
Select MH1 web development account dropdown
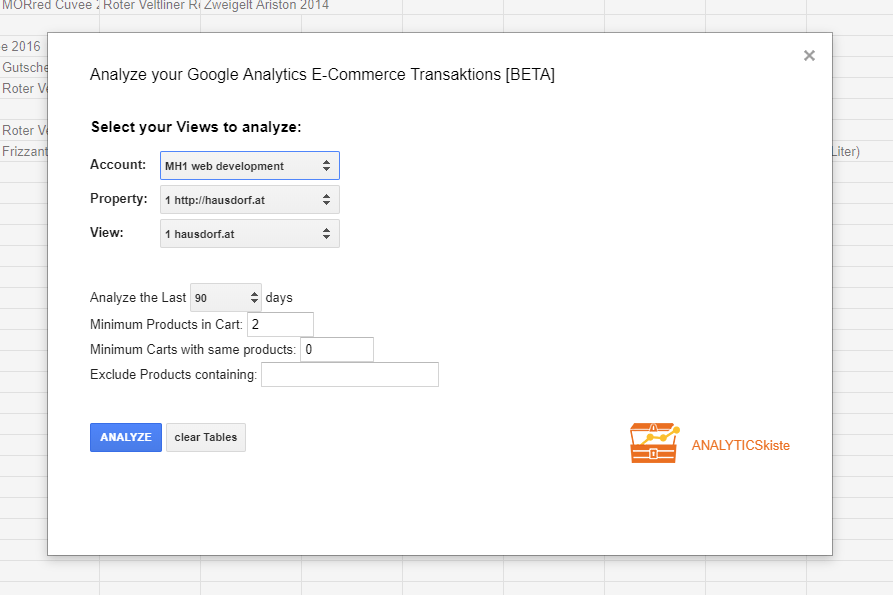pyautogui.click(x=249, y=165)
